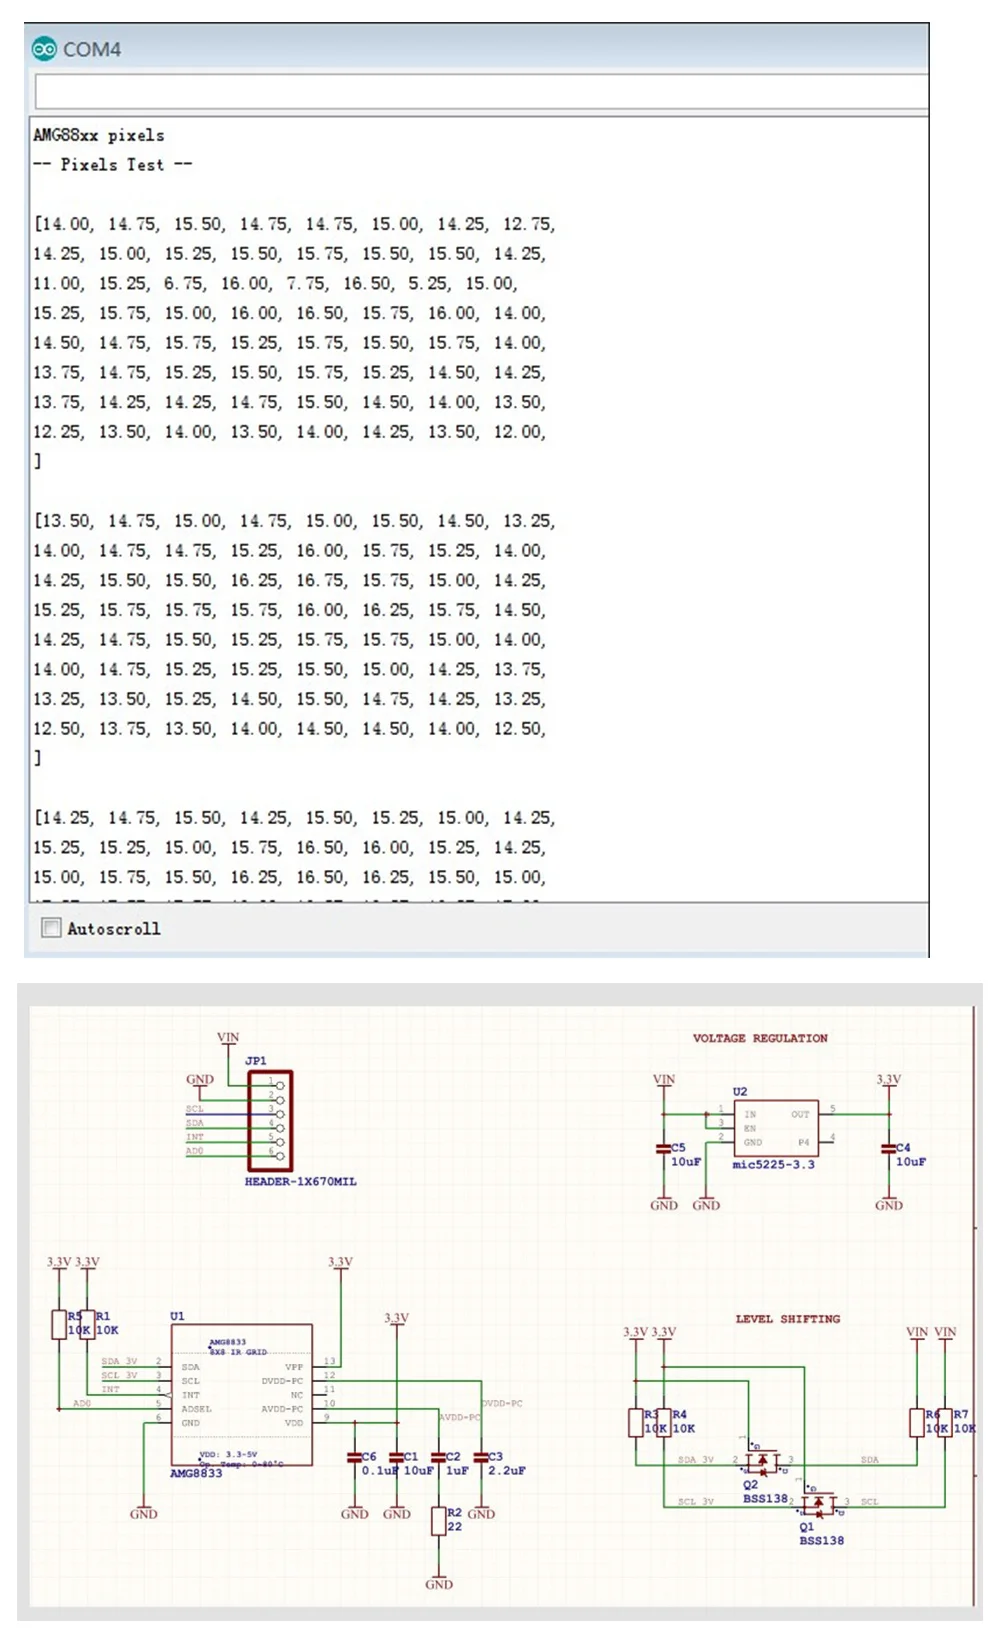Enable the Autoscroll checkbox
Screen dimensions: 1000x1636
[51, 928]
